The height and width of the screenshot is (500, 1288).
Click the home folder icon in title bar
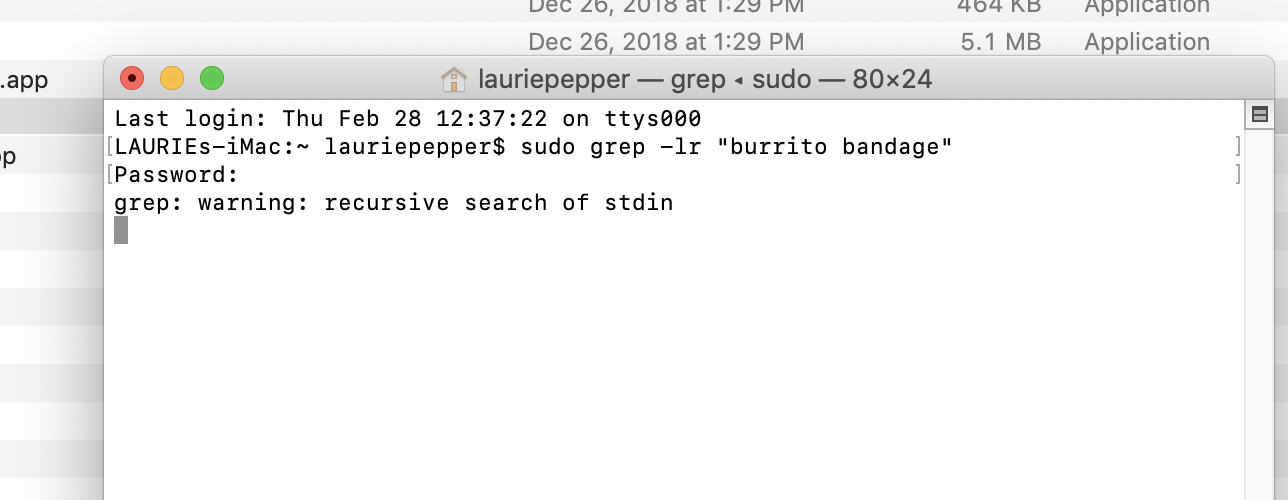(454, 79)
